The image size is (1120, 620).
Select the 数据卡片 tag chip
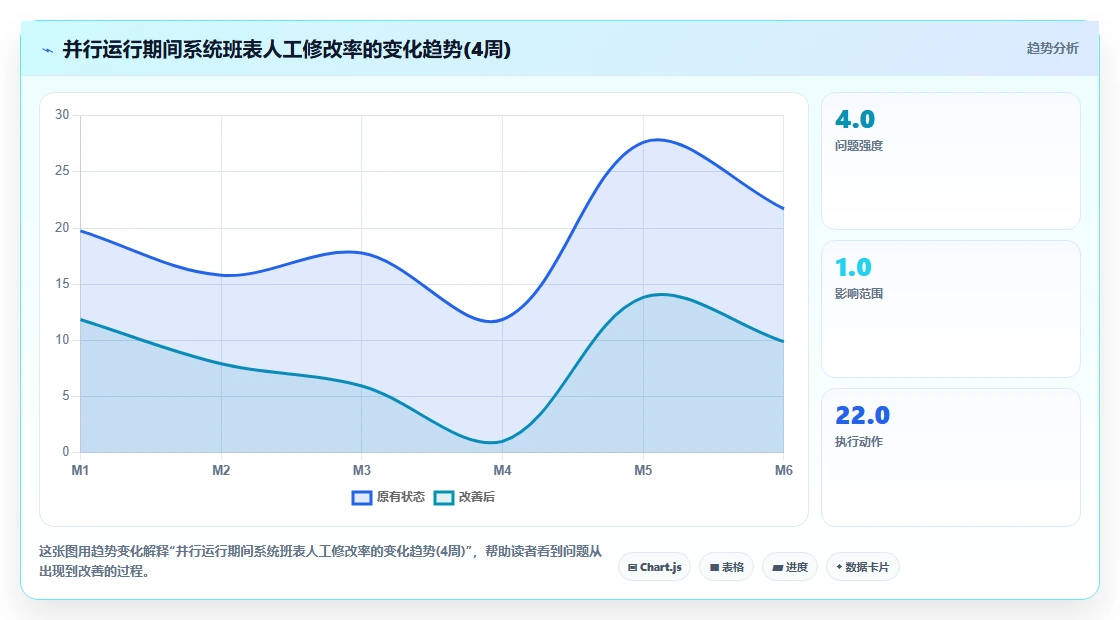863,567
